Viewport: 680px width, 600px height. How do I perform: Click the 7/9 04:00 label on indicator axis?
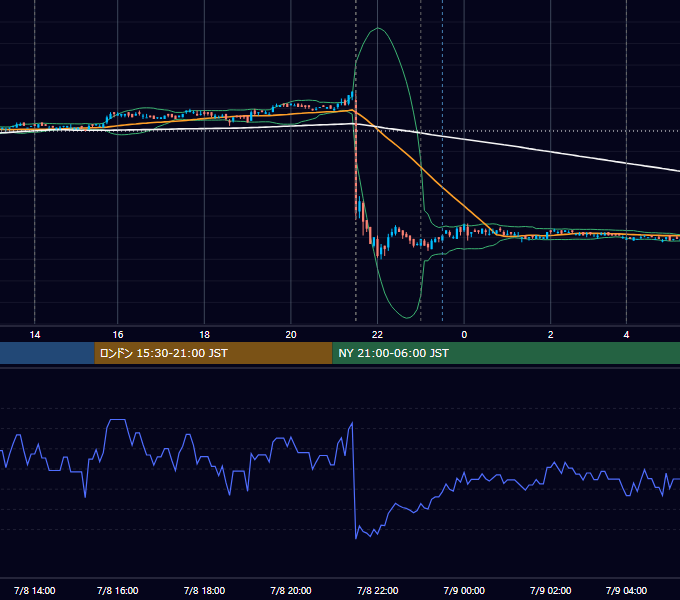(x=626, y=590)
